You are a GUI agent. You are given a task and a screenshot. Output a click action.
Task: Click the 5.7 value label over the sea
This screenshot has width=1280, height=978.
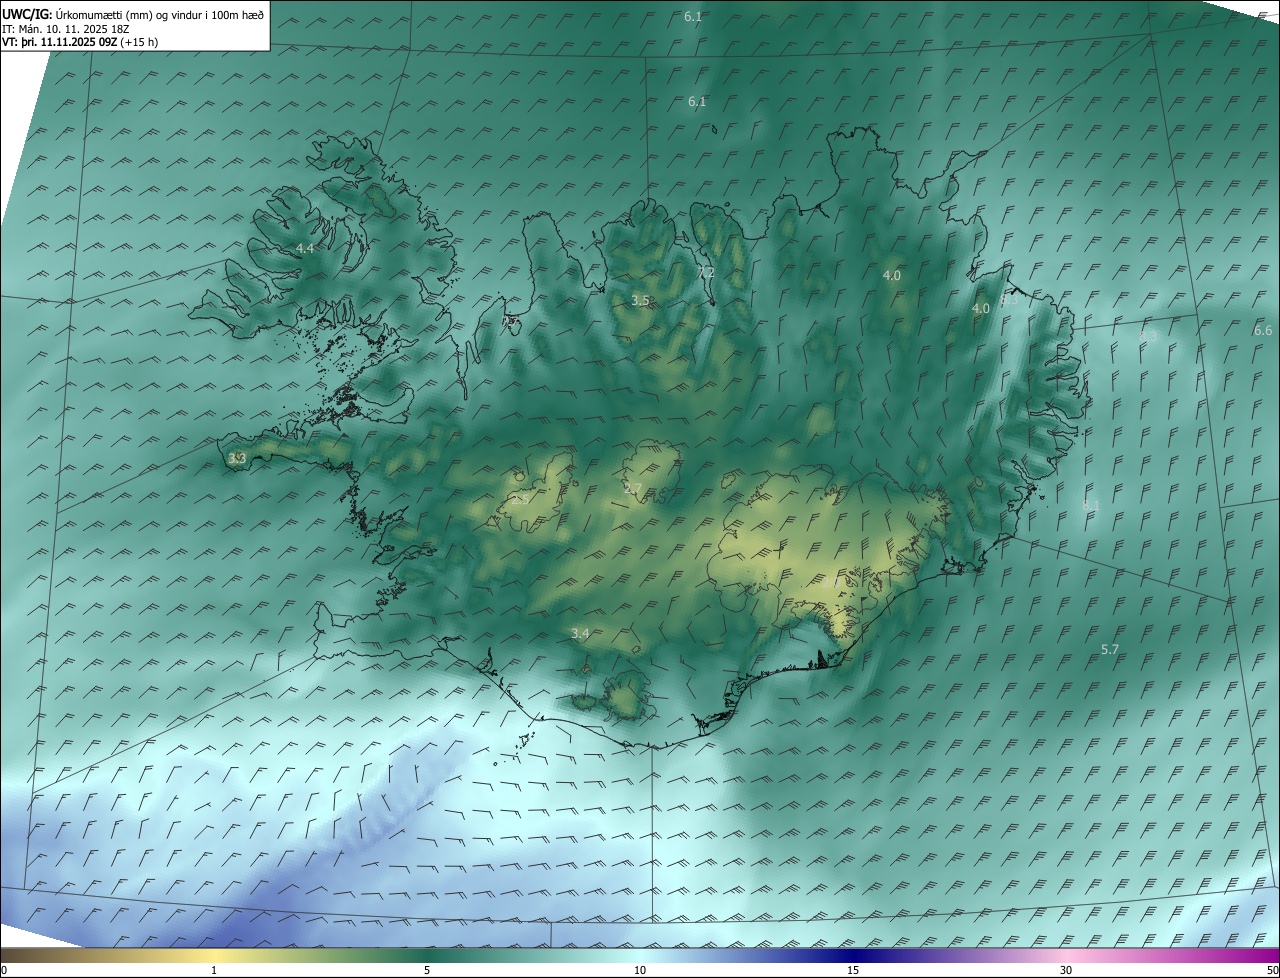1110,649
